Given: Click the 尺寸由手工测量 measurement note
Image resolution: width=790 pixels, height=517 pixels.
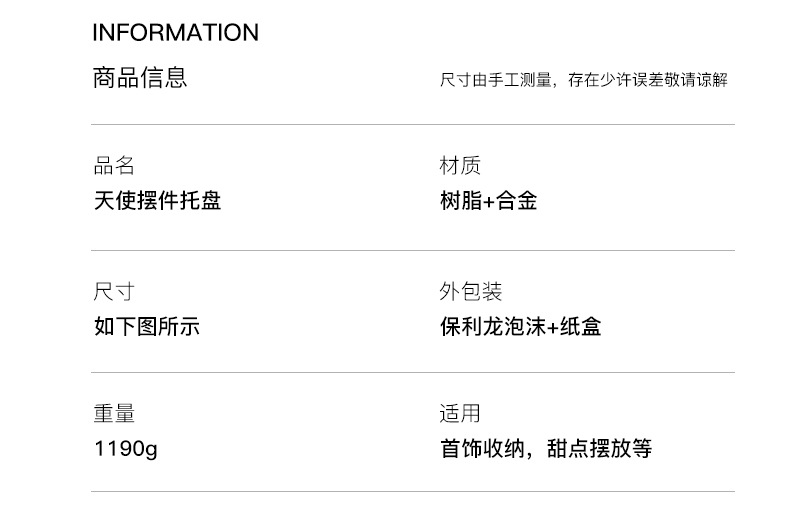Looking at the screenshot, I should (496, 80).
